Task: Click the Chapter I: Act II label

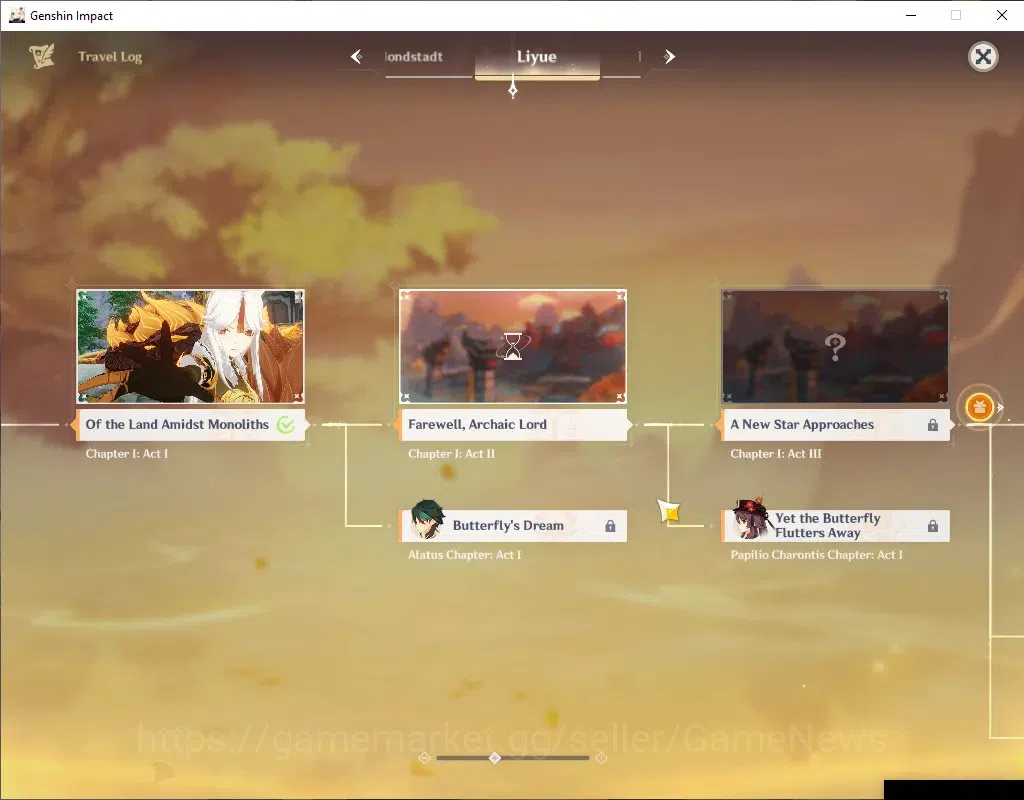Action: pyautogui.click(x=451, y=454)
